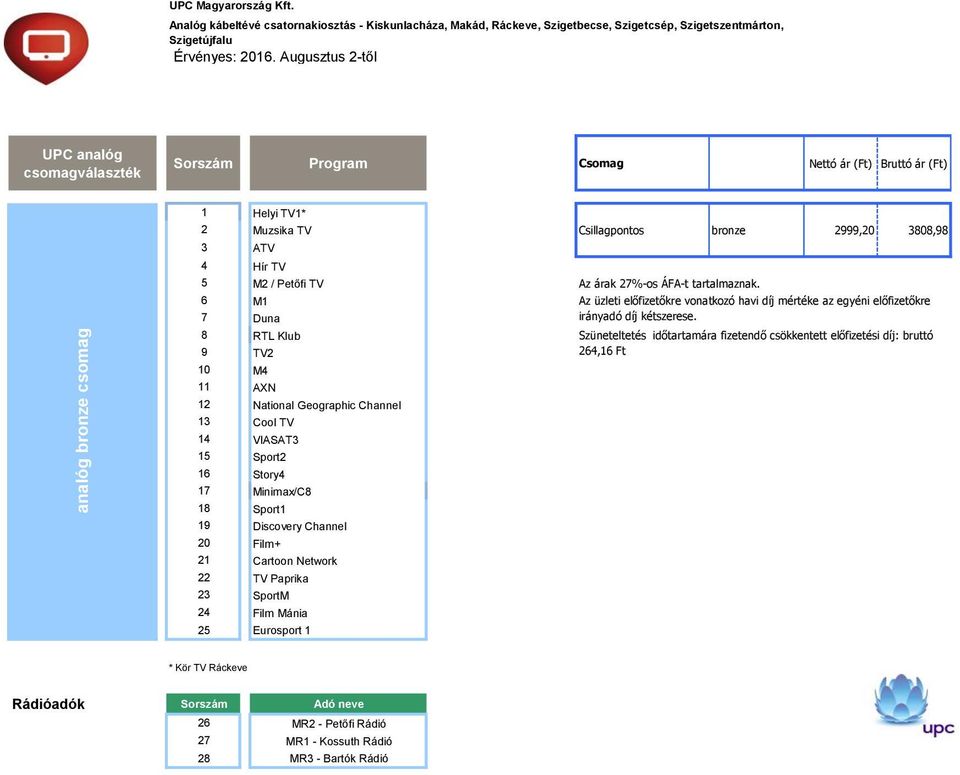This screenshot has height=775, width=960.
Task: Click Film Mánia channel name
Action: [280, 613]
